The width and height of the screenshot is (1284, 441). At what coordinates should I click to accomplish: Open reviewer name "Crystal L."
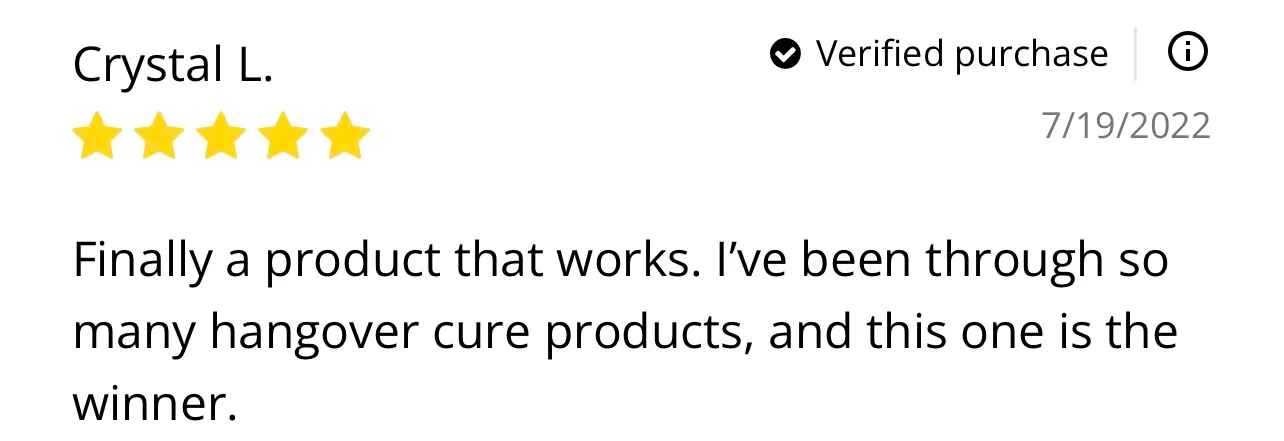click(x=172, y=66)
